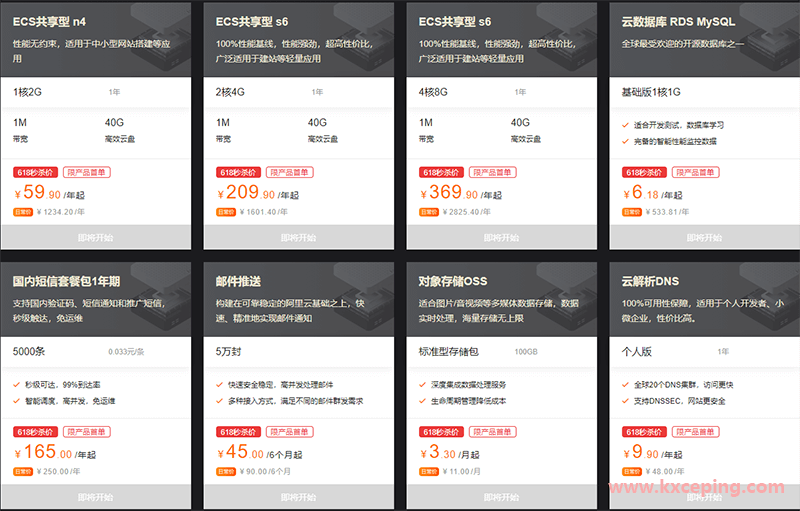Click 618秒杀价 badge above ¥369.90 price
This screenshot has height=511, width=800.
(441, 172)
